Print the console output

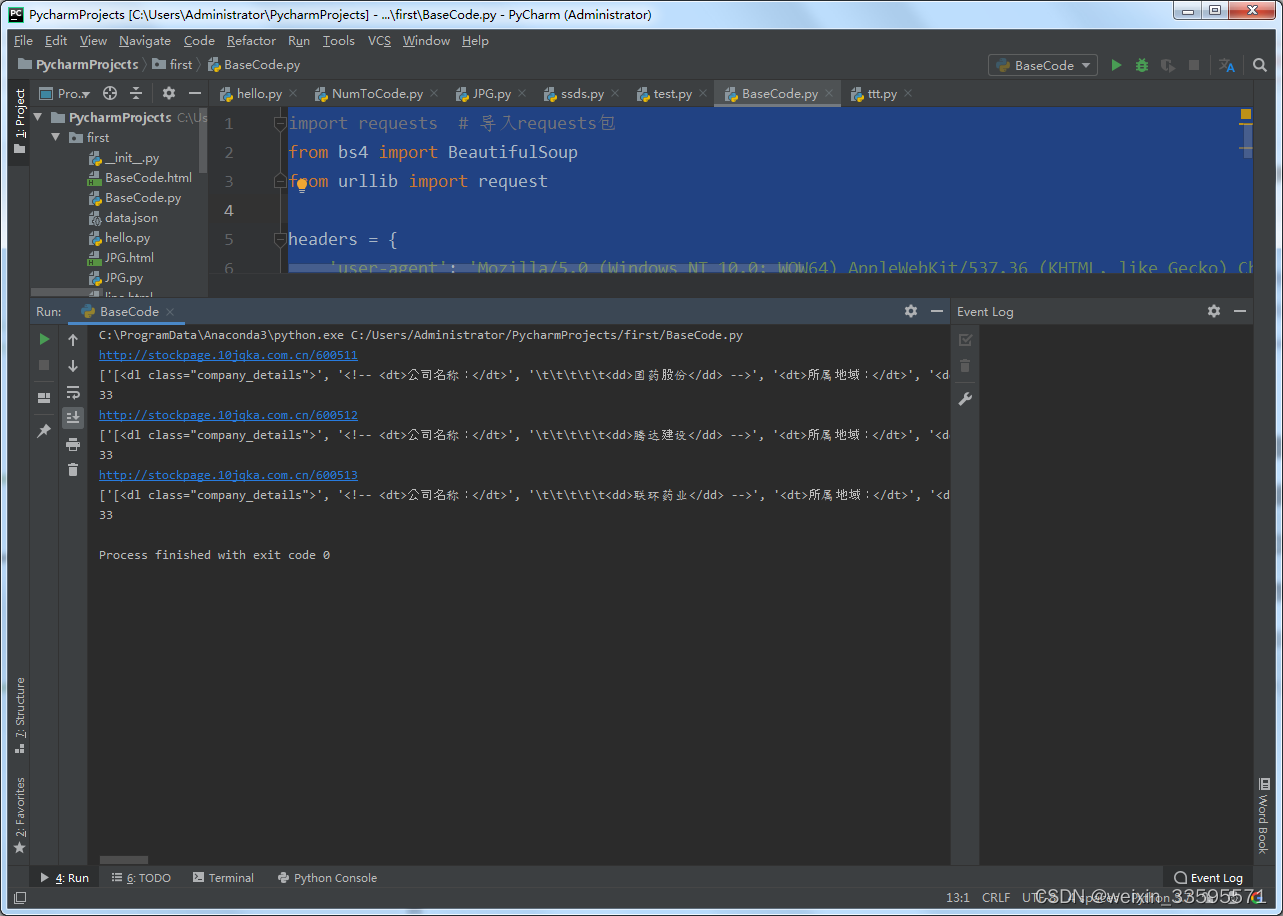click(x=73, y=444)
